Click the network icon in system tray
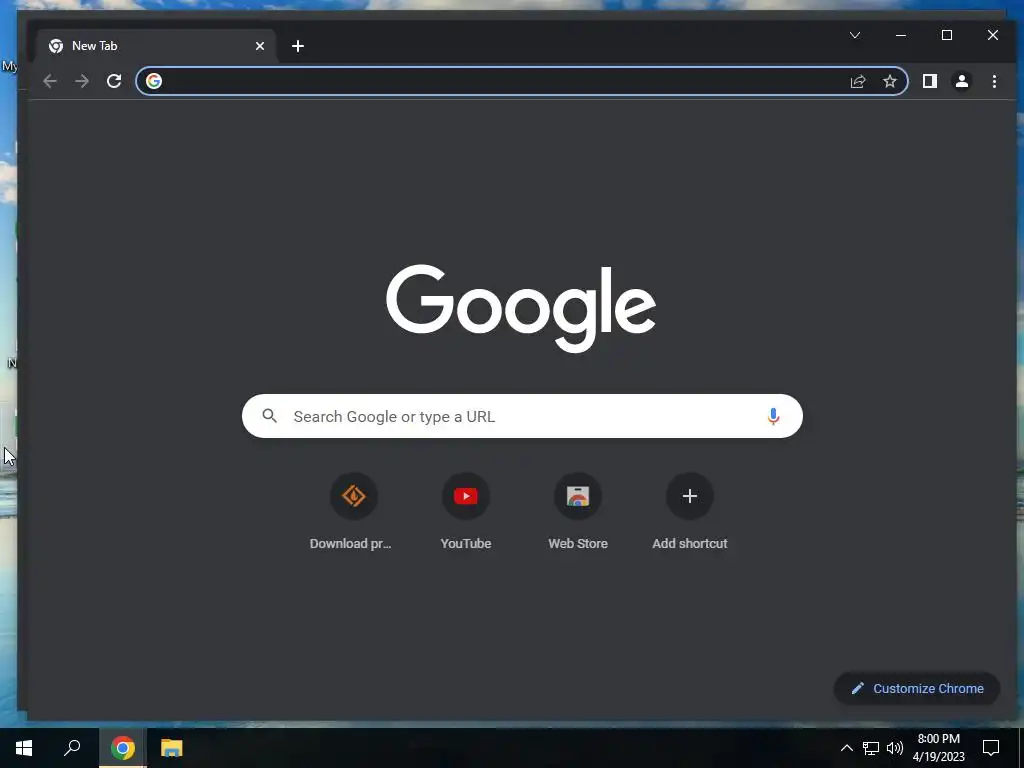 click(871, 748)
